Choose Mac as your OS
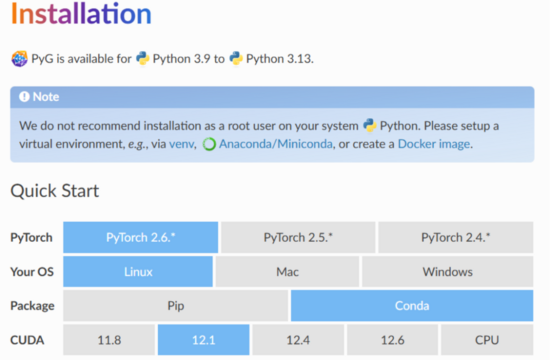The height and width of the screenshot is (360, 550). click(287, 272)
